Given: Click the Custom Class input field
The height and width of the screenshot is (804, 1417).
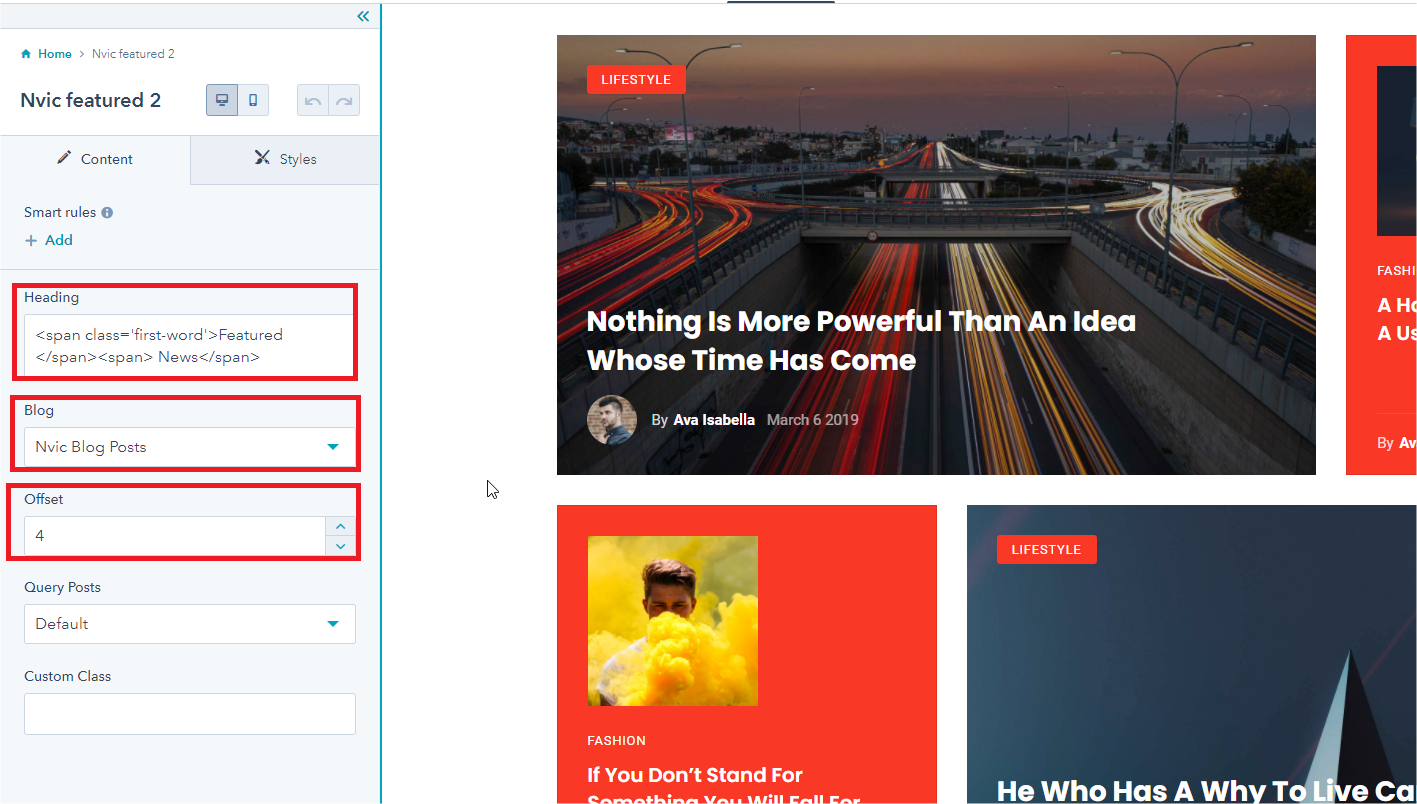Looking at the screenshot, I should pyautogui.click(x=189, y=714).
